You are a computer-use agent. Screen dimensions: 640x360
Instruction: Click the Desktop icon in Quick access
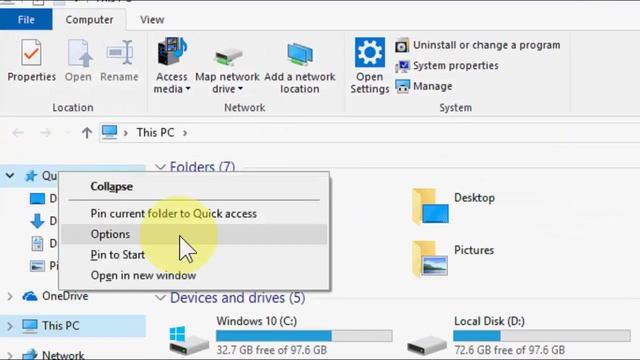point(37,199)
